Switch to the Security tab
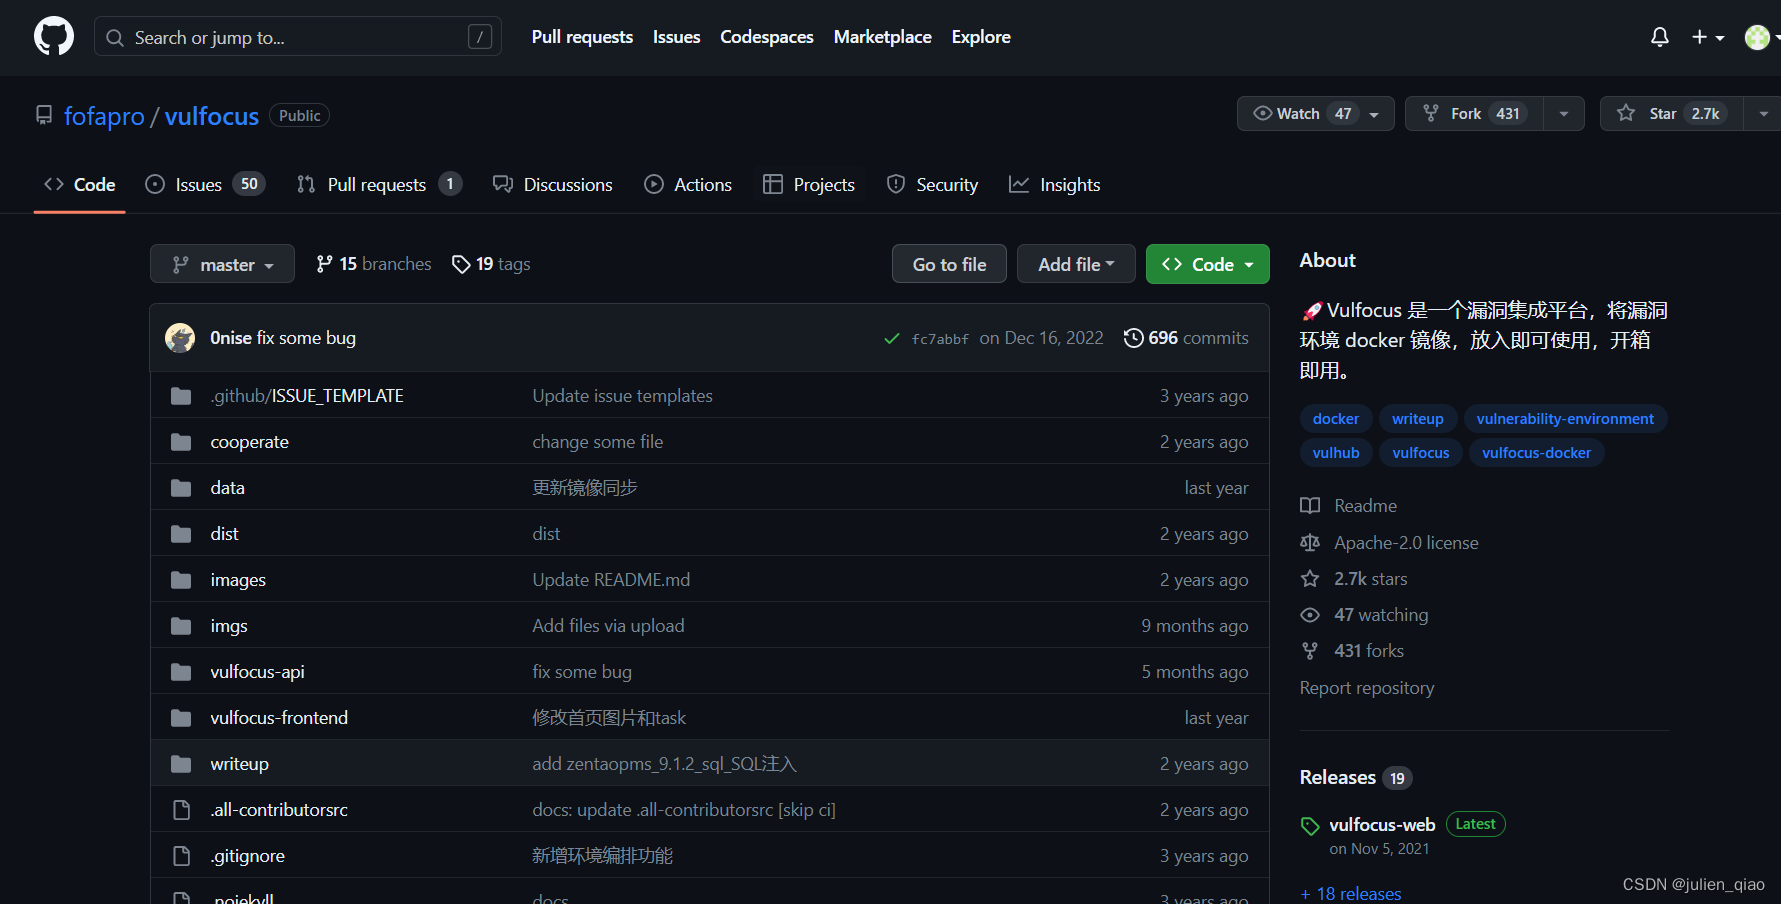The image size is (1781, 904). pyautogui.click(x=932, y=185)
